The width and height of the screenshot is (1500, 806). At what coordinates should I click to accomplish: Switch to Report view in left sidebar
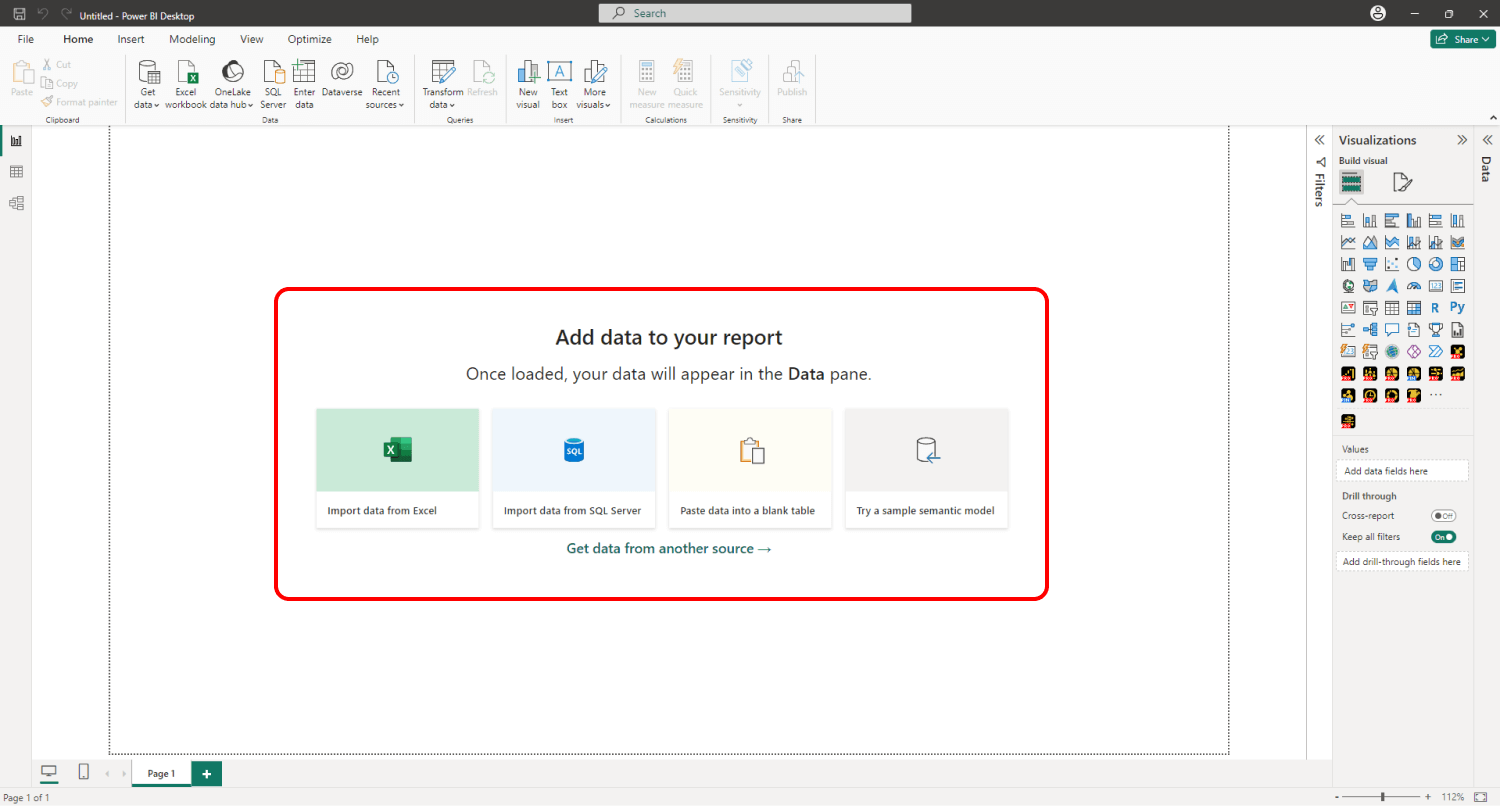click(x=16, y=141)
